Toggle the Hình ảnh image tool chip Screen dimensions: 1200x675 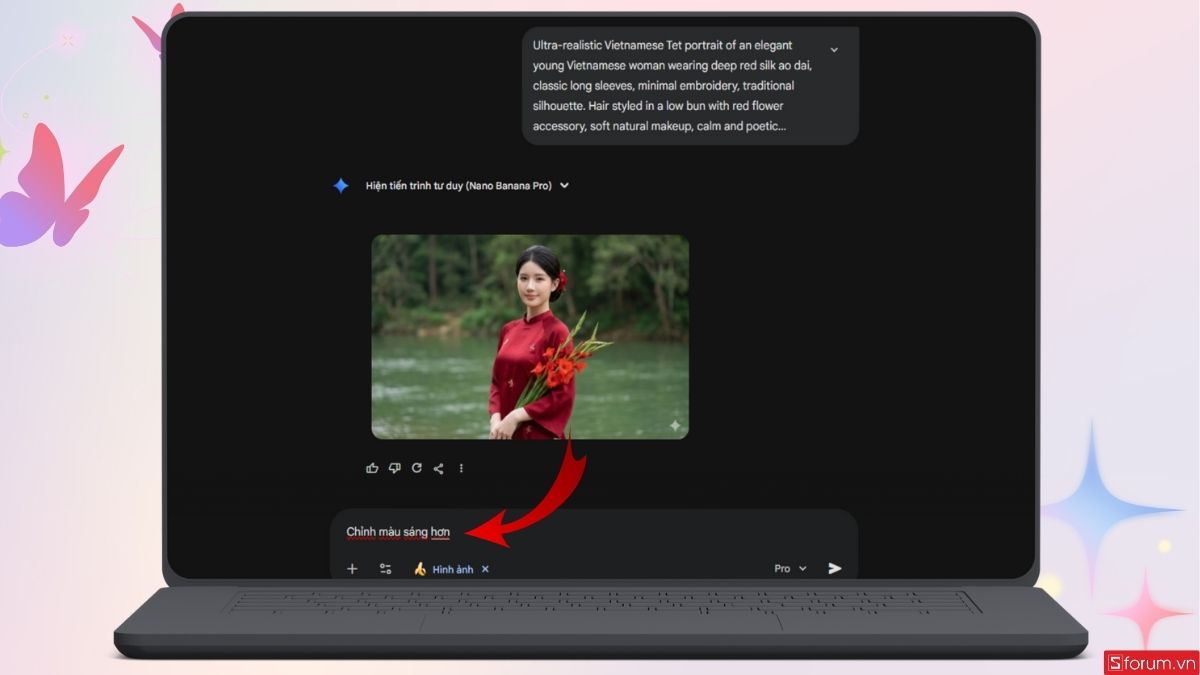[444, 569]
